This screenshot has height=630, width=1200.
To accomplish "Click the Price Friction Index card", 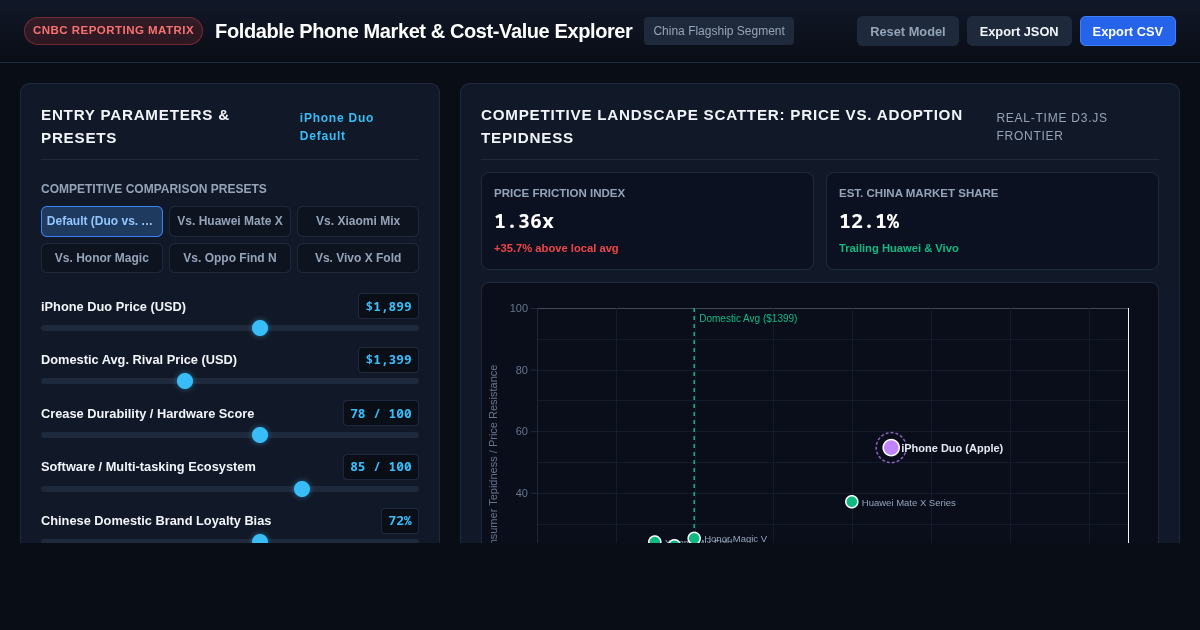I will click(x=647, y=221).
